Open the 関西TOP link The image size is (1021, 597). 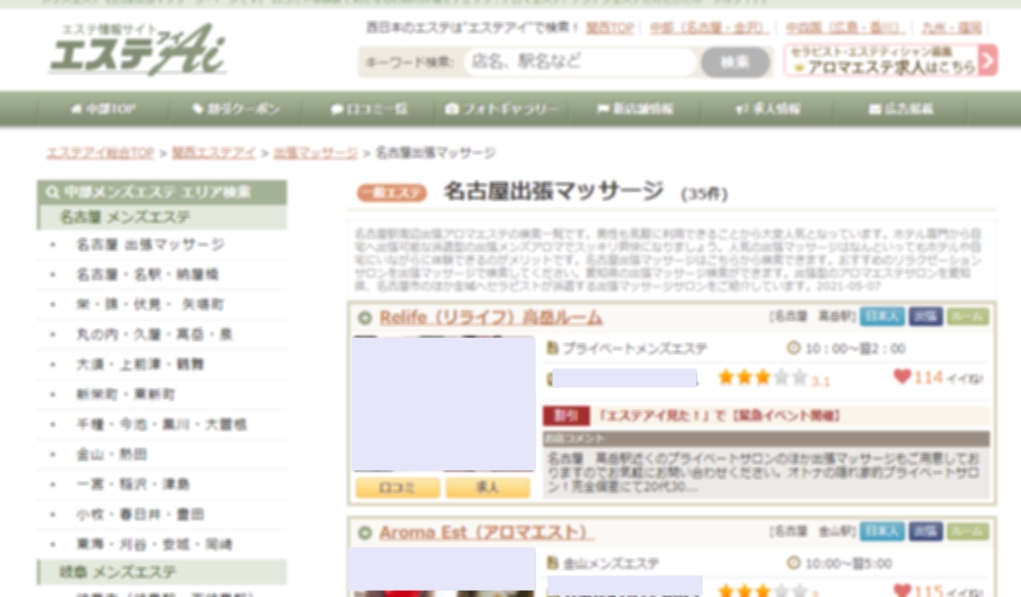point(609,28)
